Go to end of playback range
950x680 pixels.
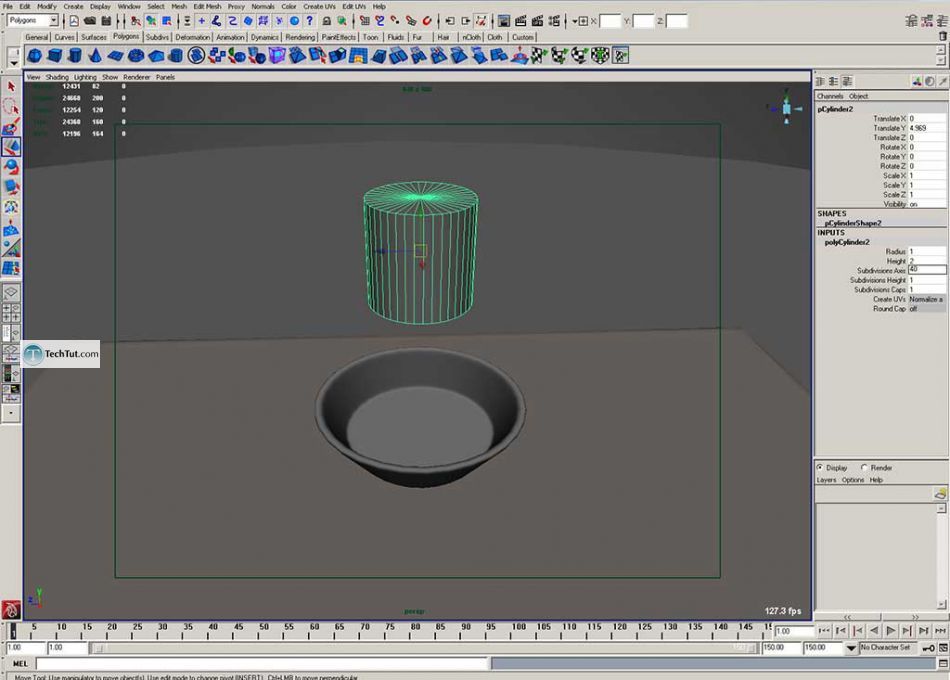pyautogui.click(x=940, y=631)
